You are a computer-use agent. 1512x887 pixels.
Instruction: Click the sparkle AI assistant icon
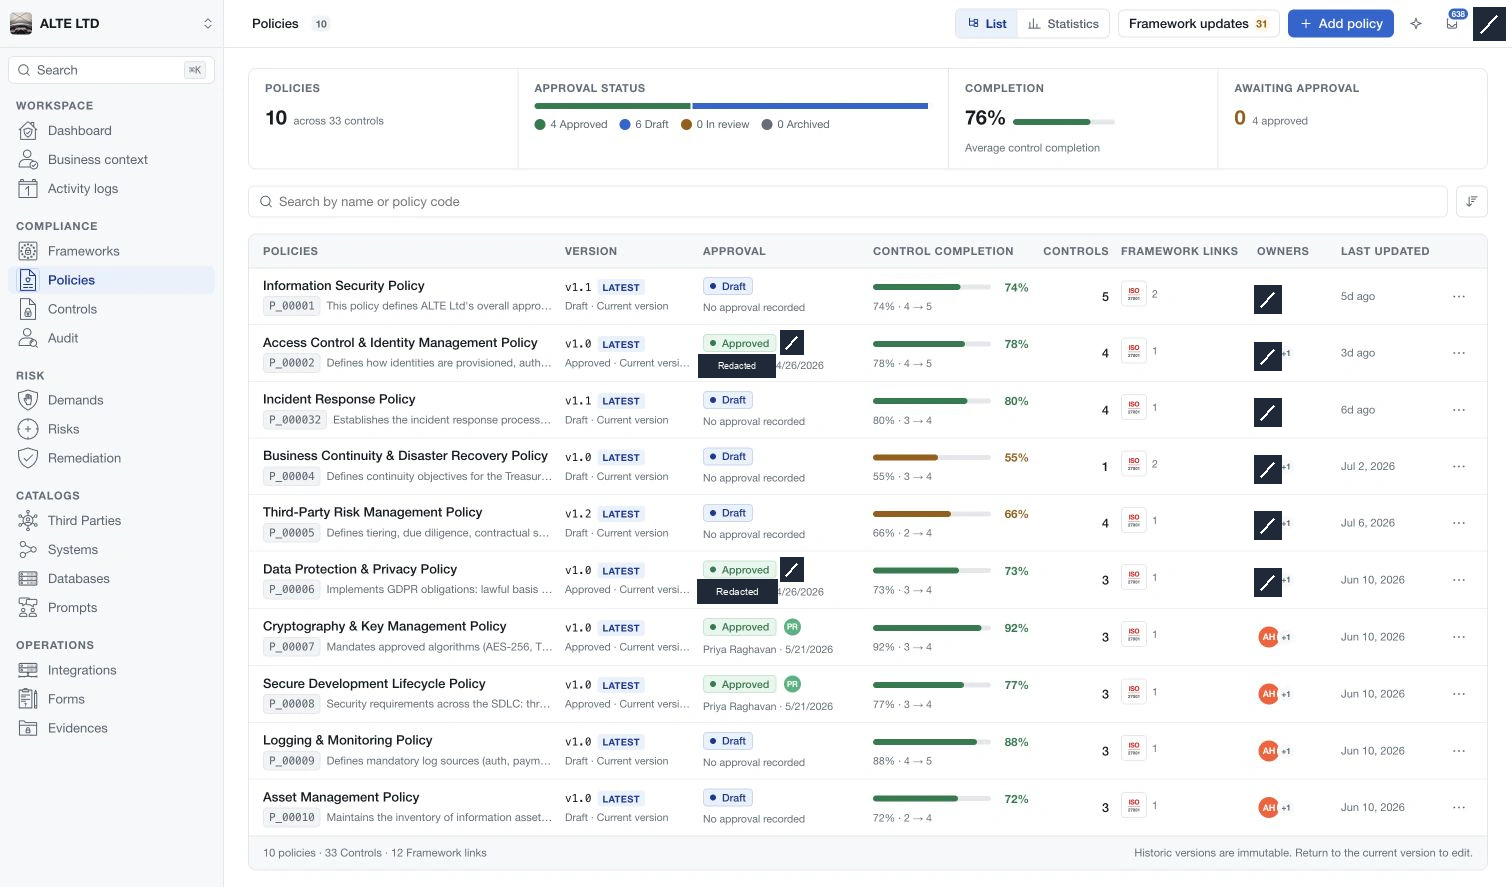[x=1416, y=24]
